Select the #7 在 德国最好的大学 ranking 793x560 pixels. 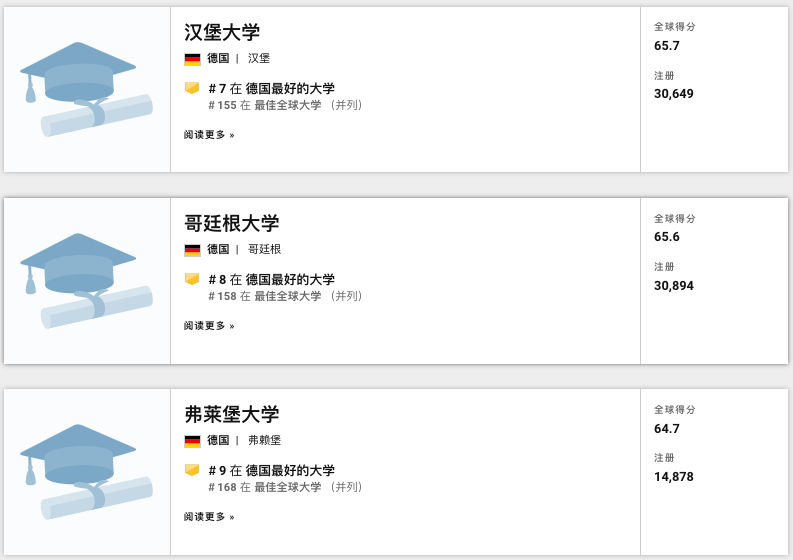(x=271, y=88)
